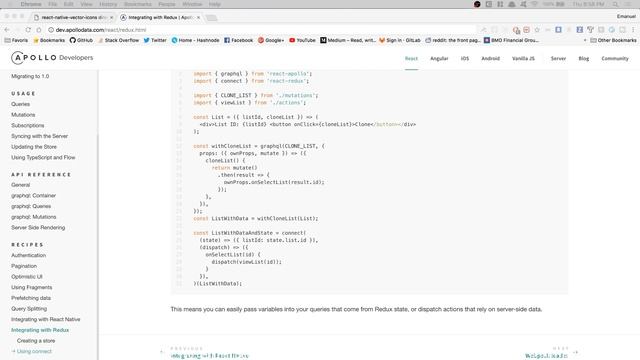The height and width of the screenshot is (360, 640).
Task: Open graphql: Queries reference page
Action: [31, 206]
